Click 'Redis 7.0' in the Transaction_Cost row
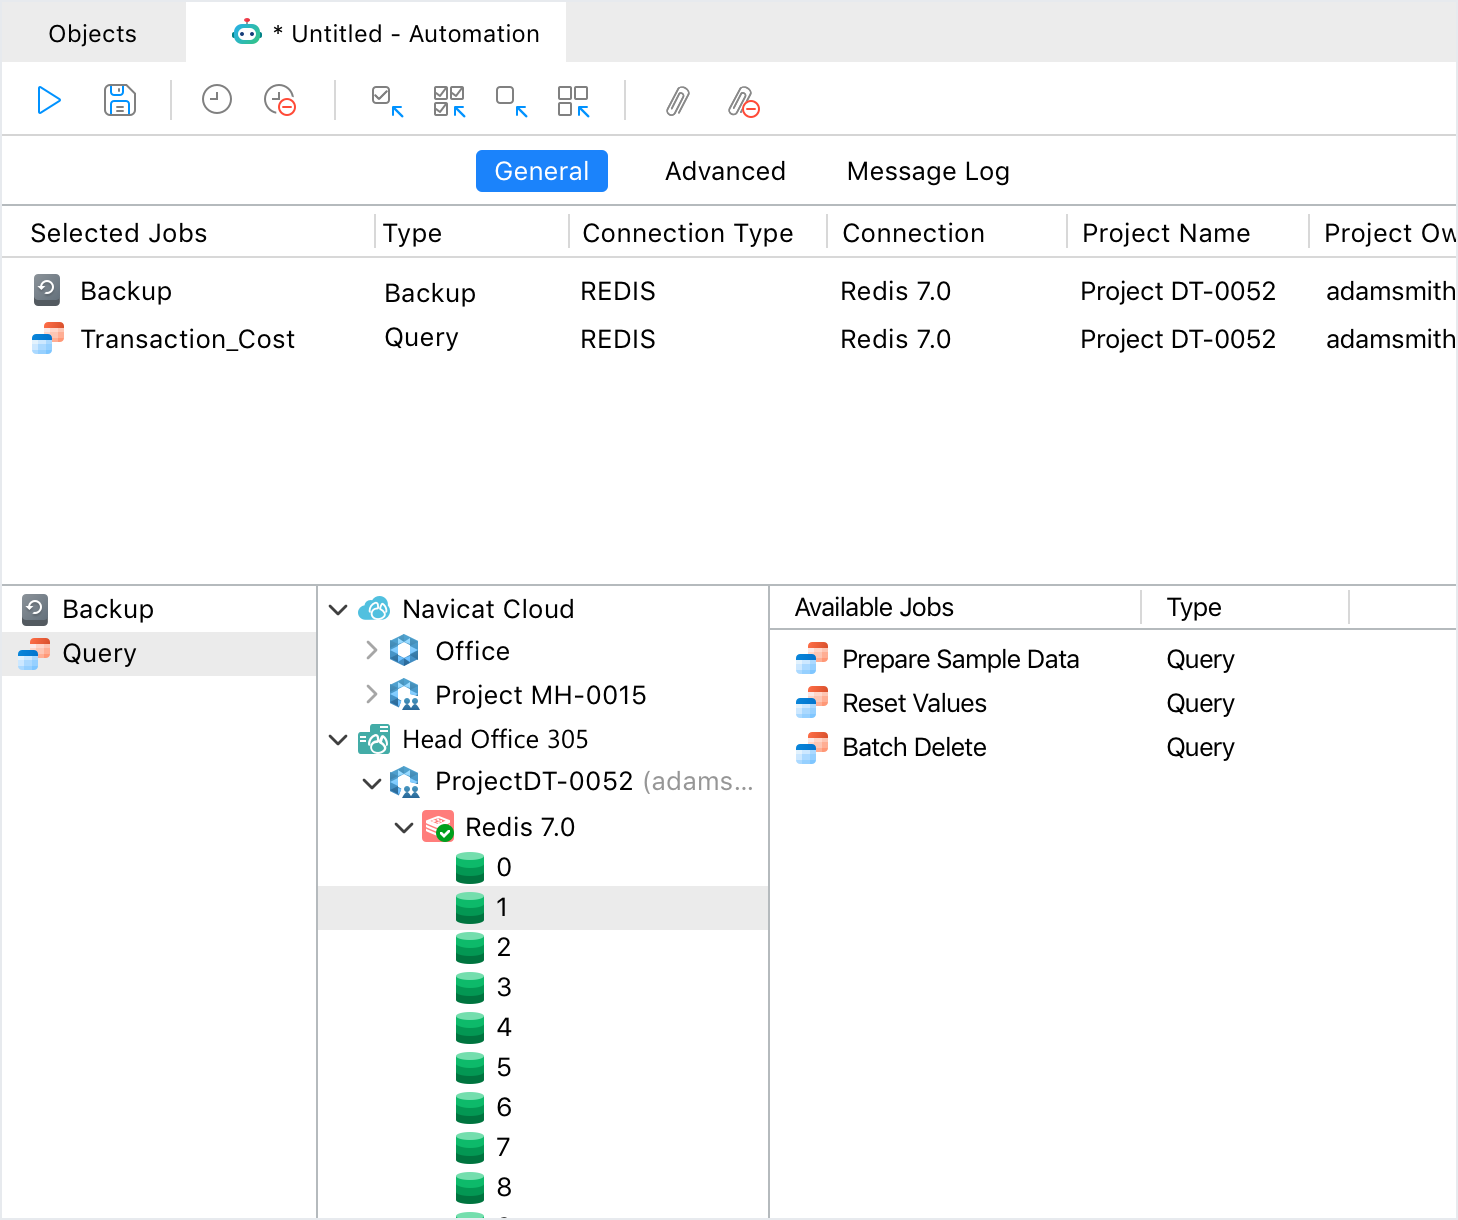This screenshot has height=1220, width=1458. (895, 339)
